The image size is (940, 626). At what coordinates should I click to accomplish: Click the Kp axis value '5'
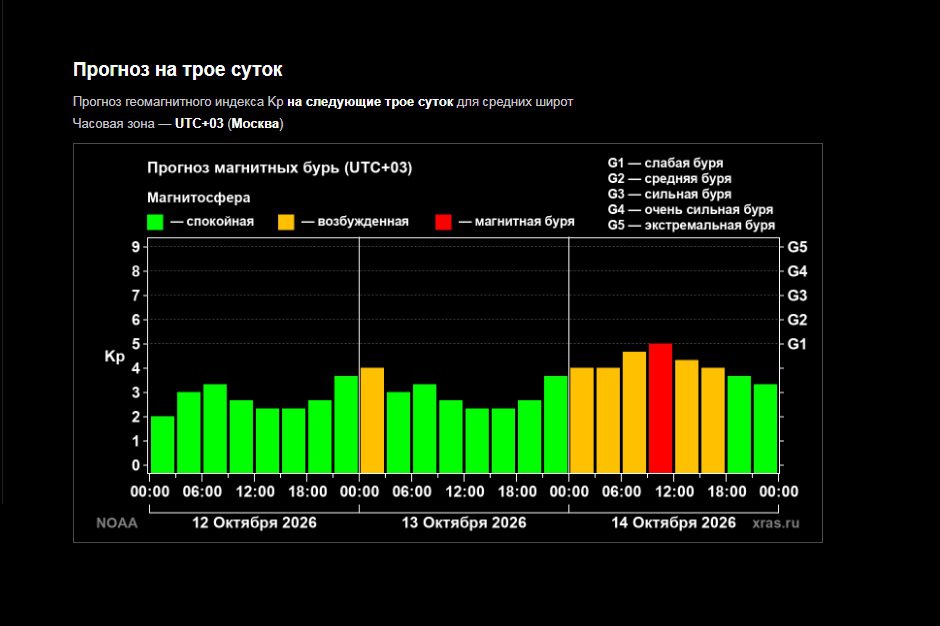136,344
